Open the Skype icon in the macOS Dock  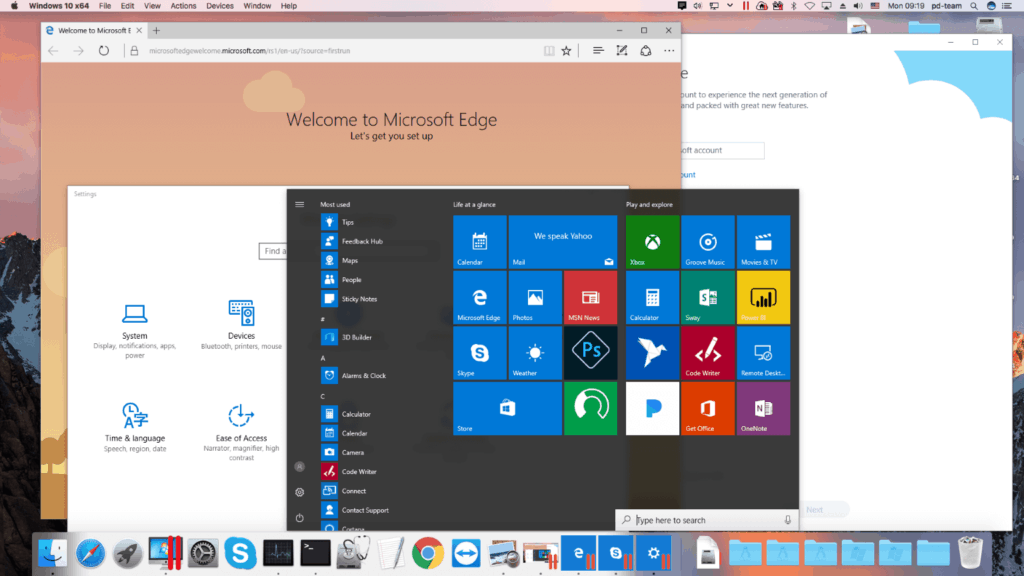click(240, 552)
